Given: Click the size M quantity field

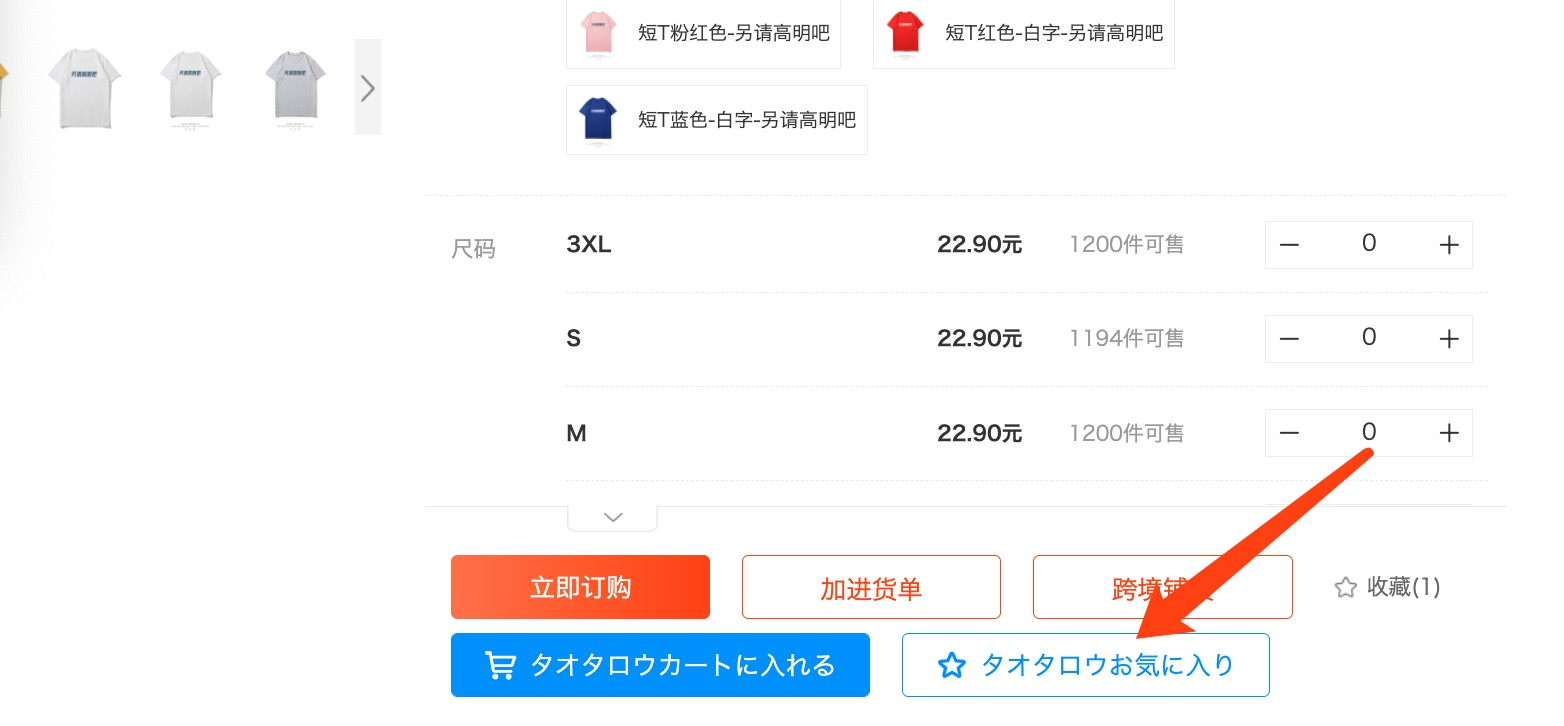Looking at the screenshot, I should (1368, 432).
